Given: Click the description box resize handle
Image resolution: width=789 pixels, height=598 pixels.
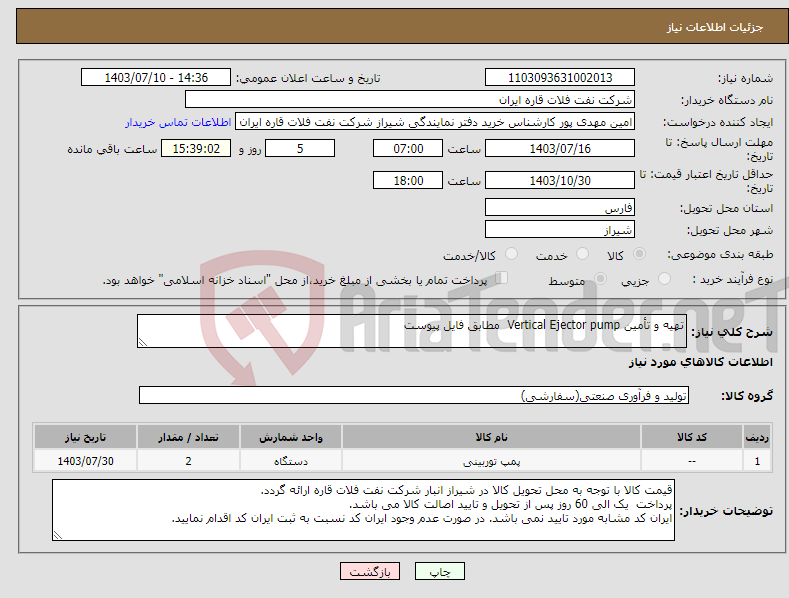Looking at the screenshot, I should [143, 342].
